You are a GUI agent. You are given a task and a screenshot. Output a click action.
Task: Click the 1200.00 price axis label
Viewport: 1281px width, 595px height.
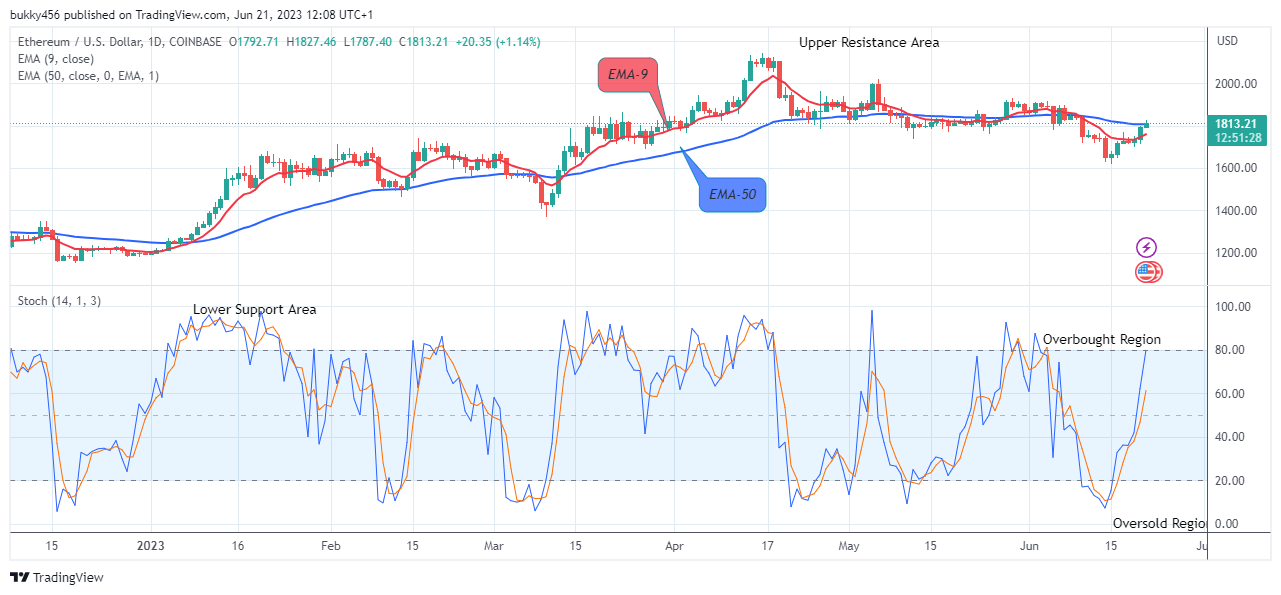click(1236, 253)
